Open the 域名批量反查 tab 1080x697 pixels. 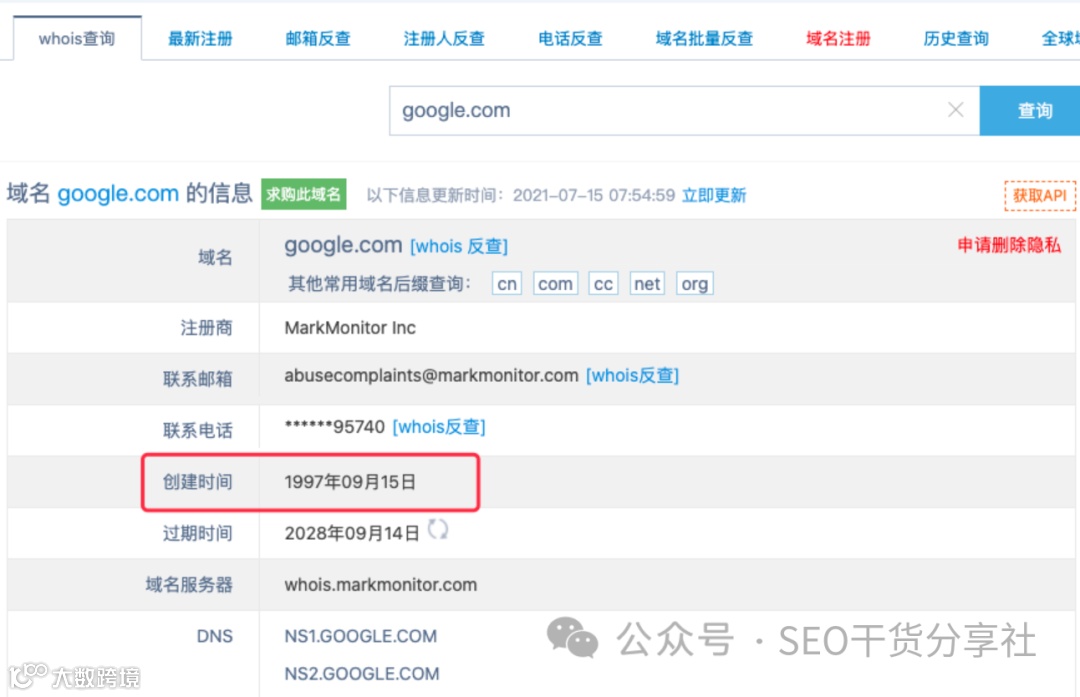704,39
